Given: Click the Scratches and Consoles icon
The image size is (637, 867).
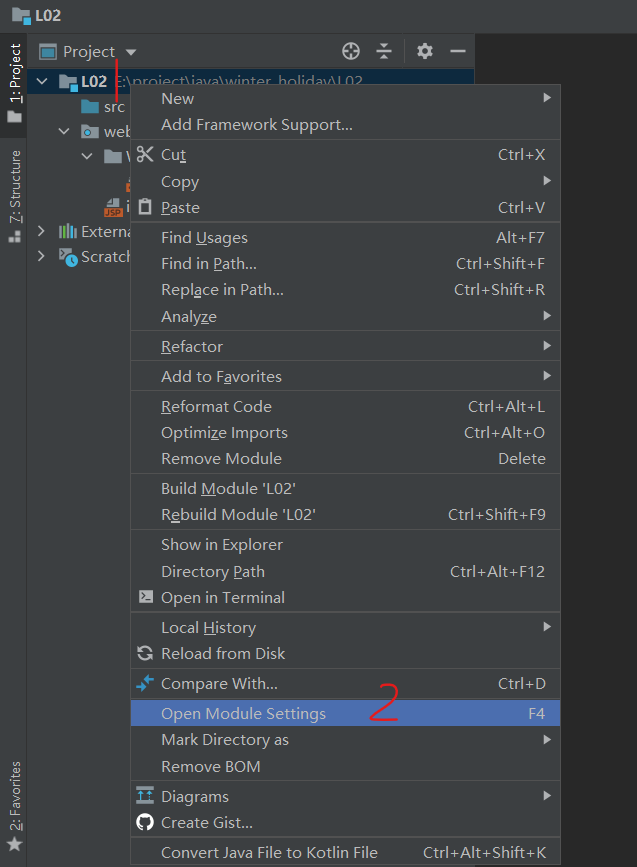Looking at the screenshot, I should 69,257.
